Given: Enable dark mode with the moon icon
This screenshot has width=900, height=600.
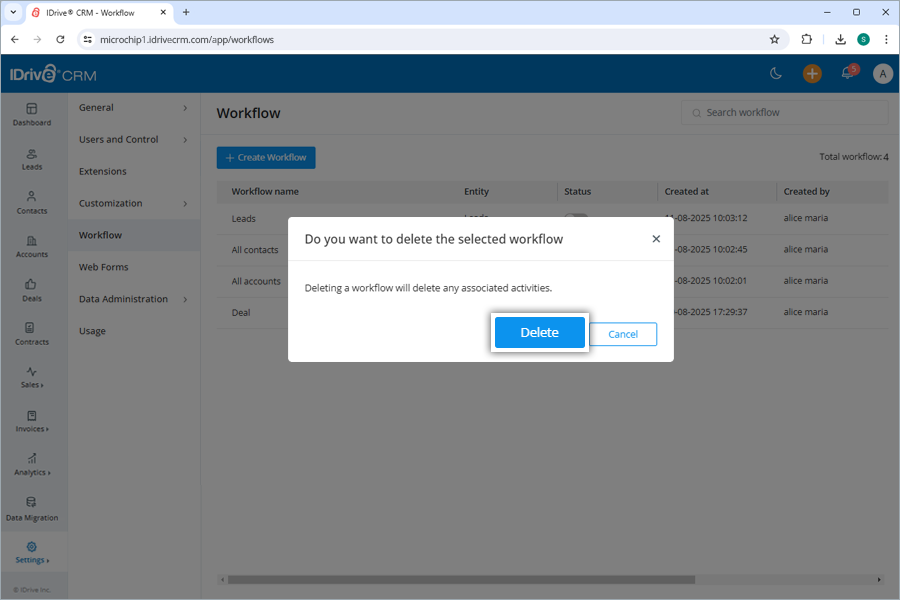Looking at the screenshot, I should coord(778,73).
